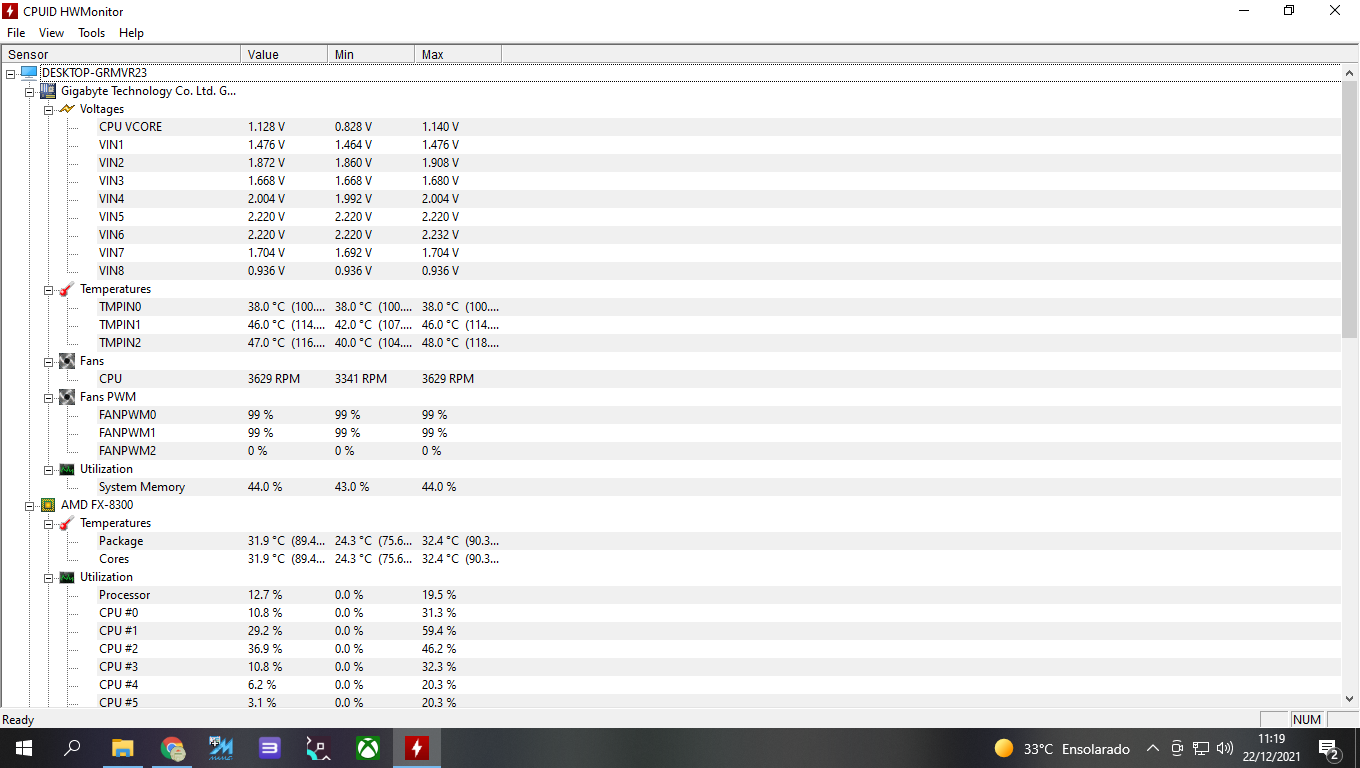Select the System Memory utilization row

[670, 487]
